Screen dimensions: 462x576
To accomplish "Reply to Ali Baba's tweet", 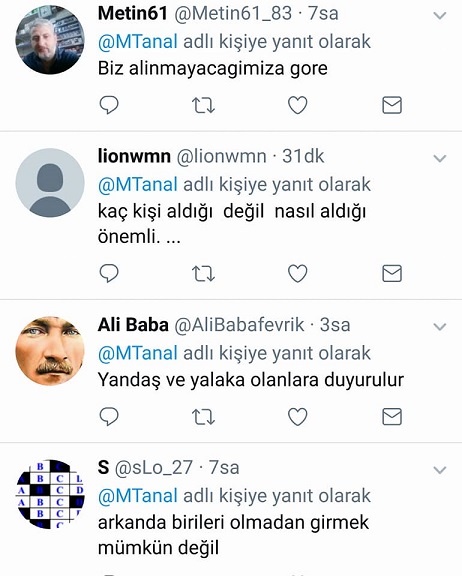I will pyautogui.click(x=109, y=417).
